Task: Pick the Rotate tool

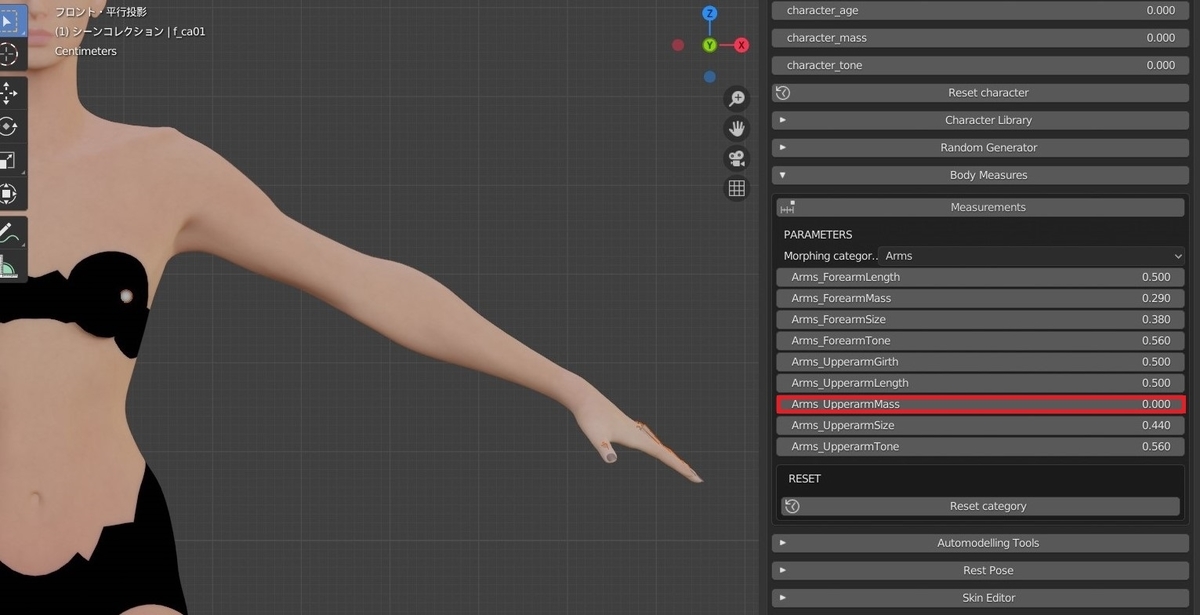Action: pyautogui.click(x=10, y=126)
